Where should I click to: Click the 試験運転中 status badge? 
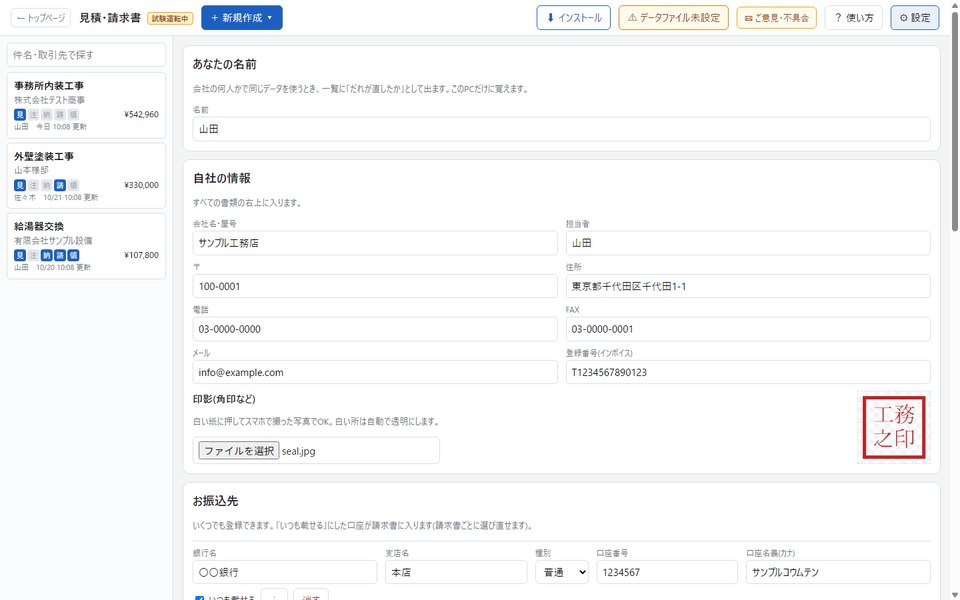point(170,18)
